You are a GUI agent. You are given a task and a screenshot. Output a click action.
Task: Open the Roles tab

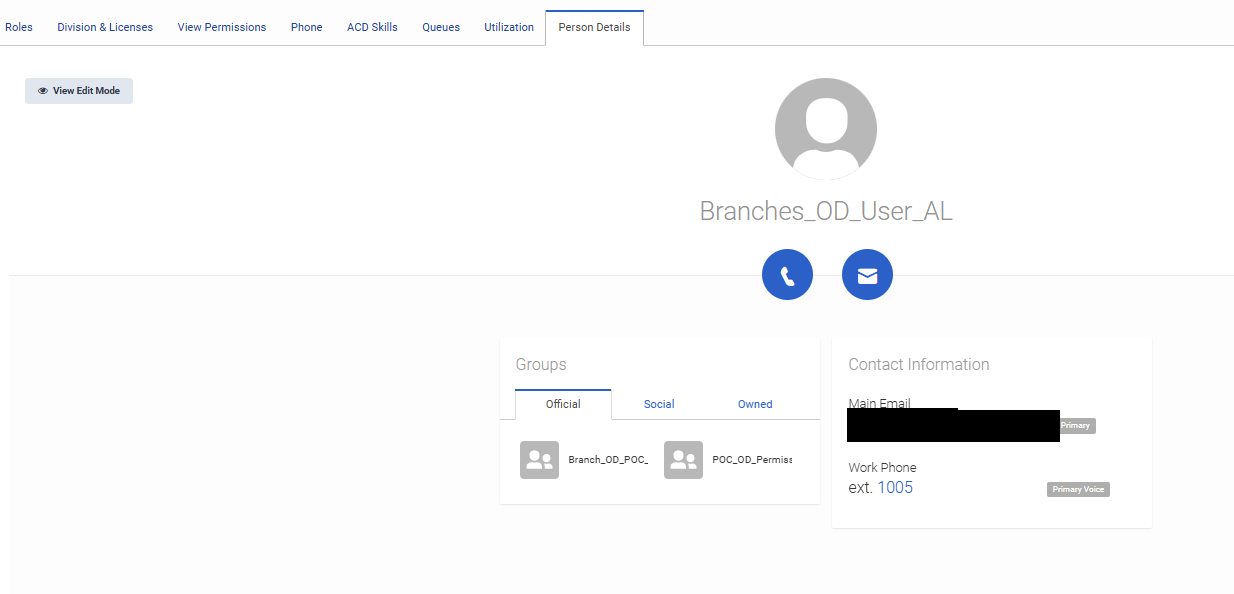(19, 27)
